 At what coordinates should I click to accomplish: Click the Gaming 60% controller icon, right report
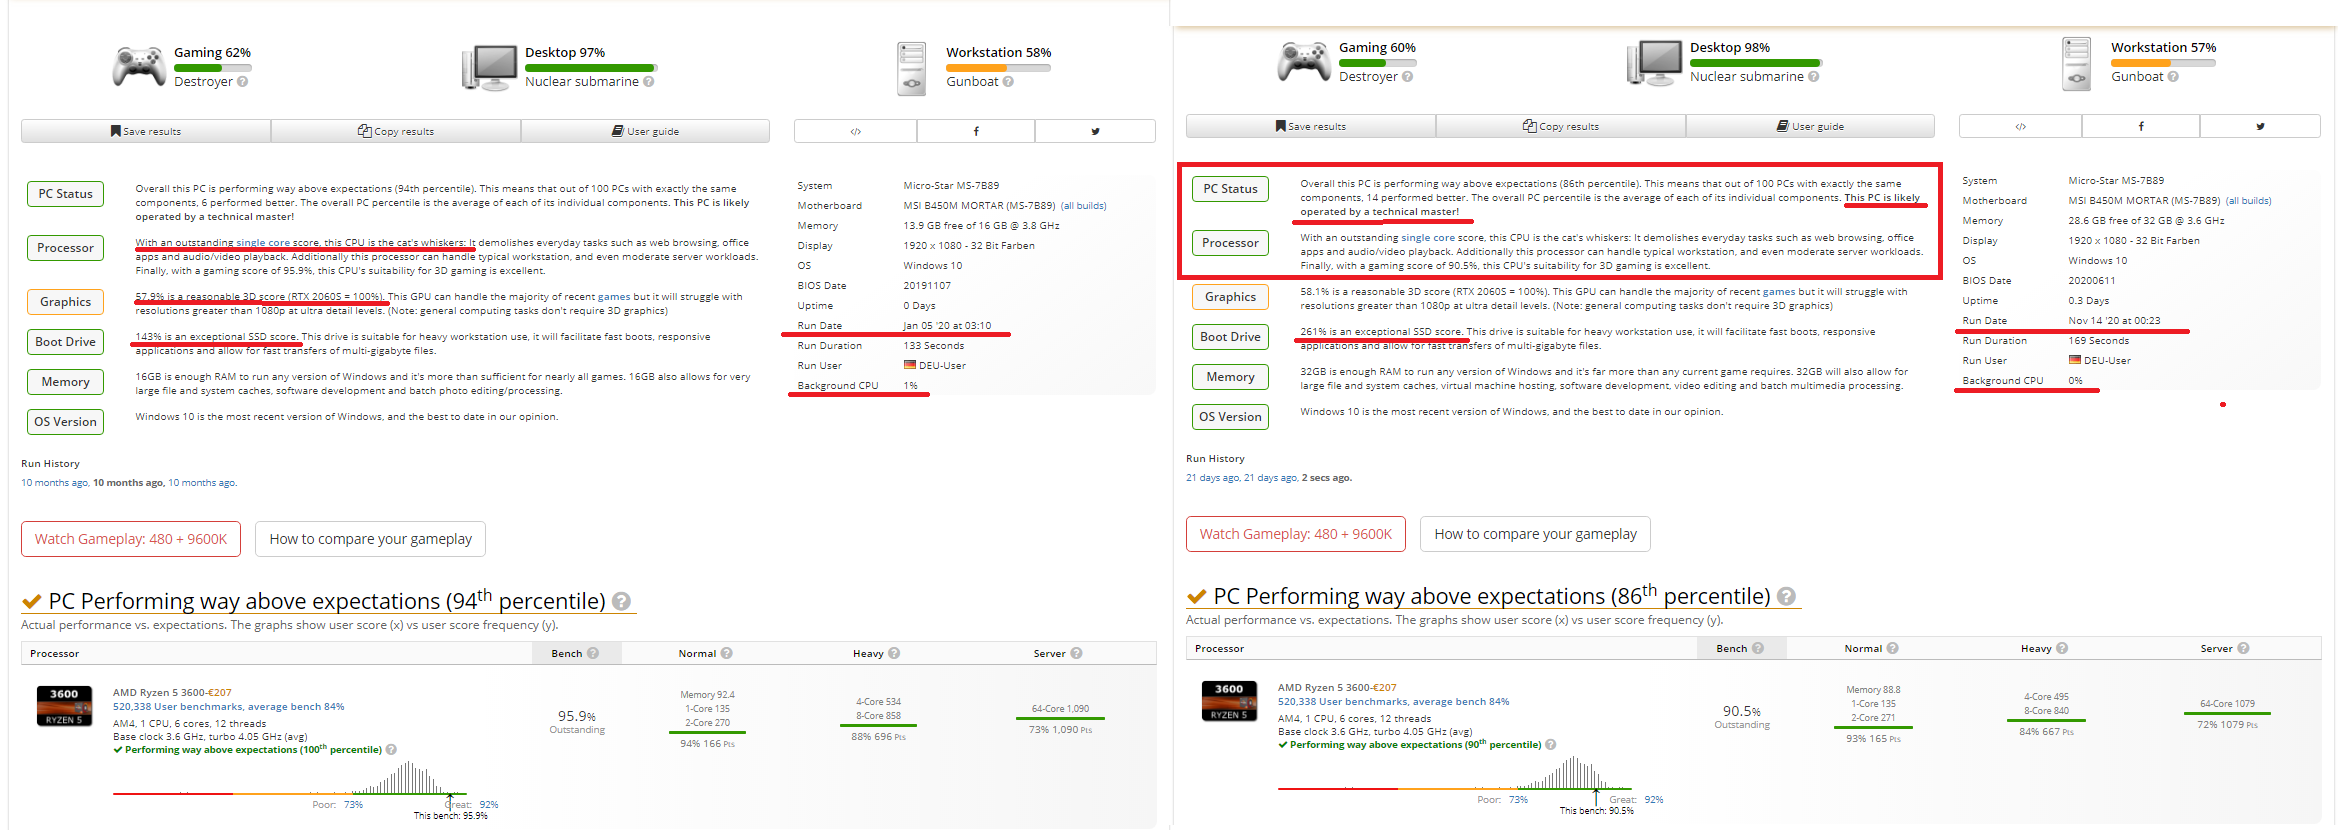(1304, 62)
